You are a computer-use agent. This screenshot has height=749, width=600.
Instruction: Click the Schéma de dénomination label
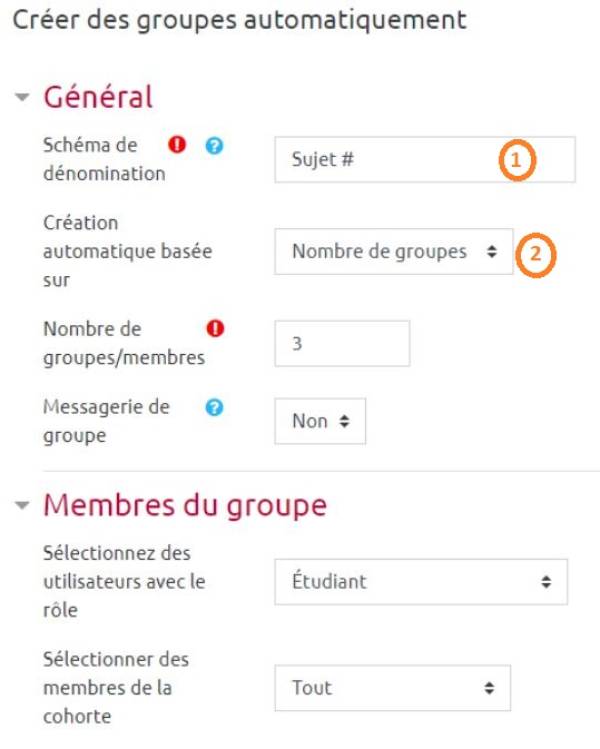(104, 159)
